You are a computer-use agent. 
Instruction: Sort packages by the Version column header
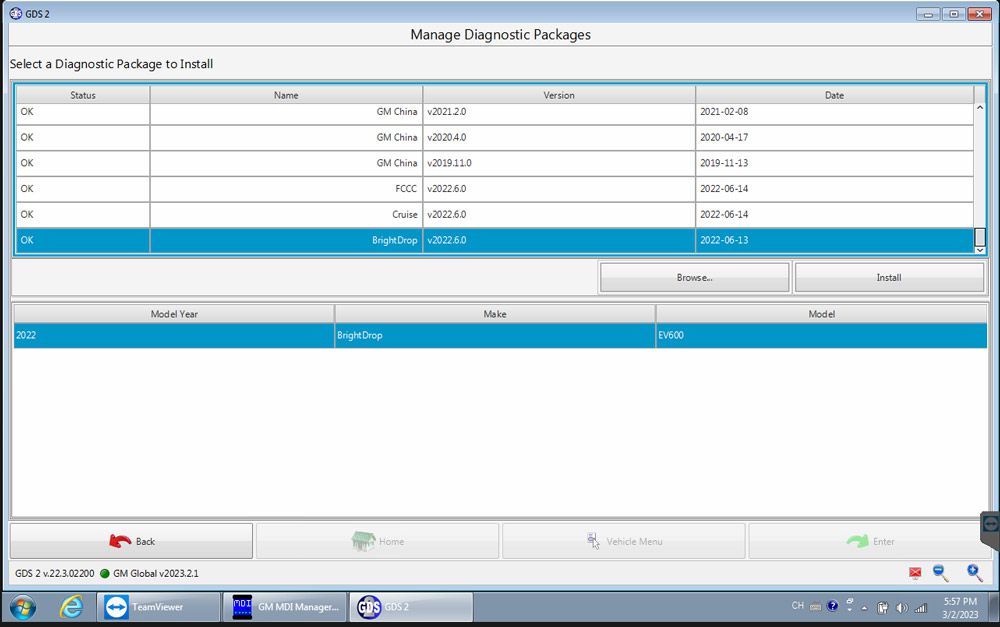click(558, 95)
